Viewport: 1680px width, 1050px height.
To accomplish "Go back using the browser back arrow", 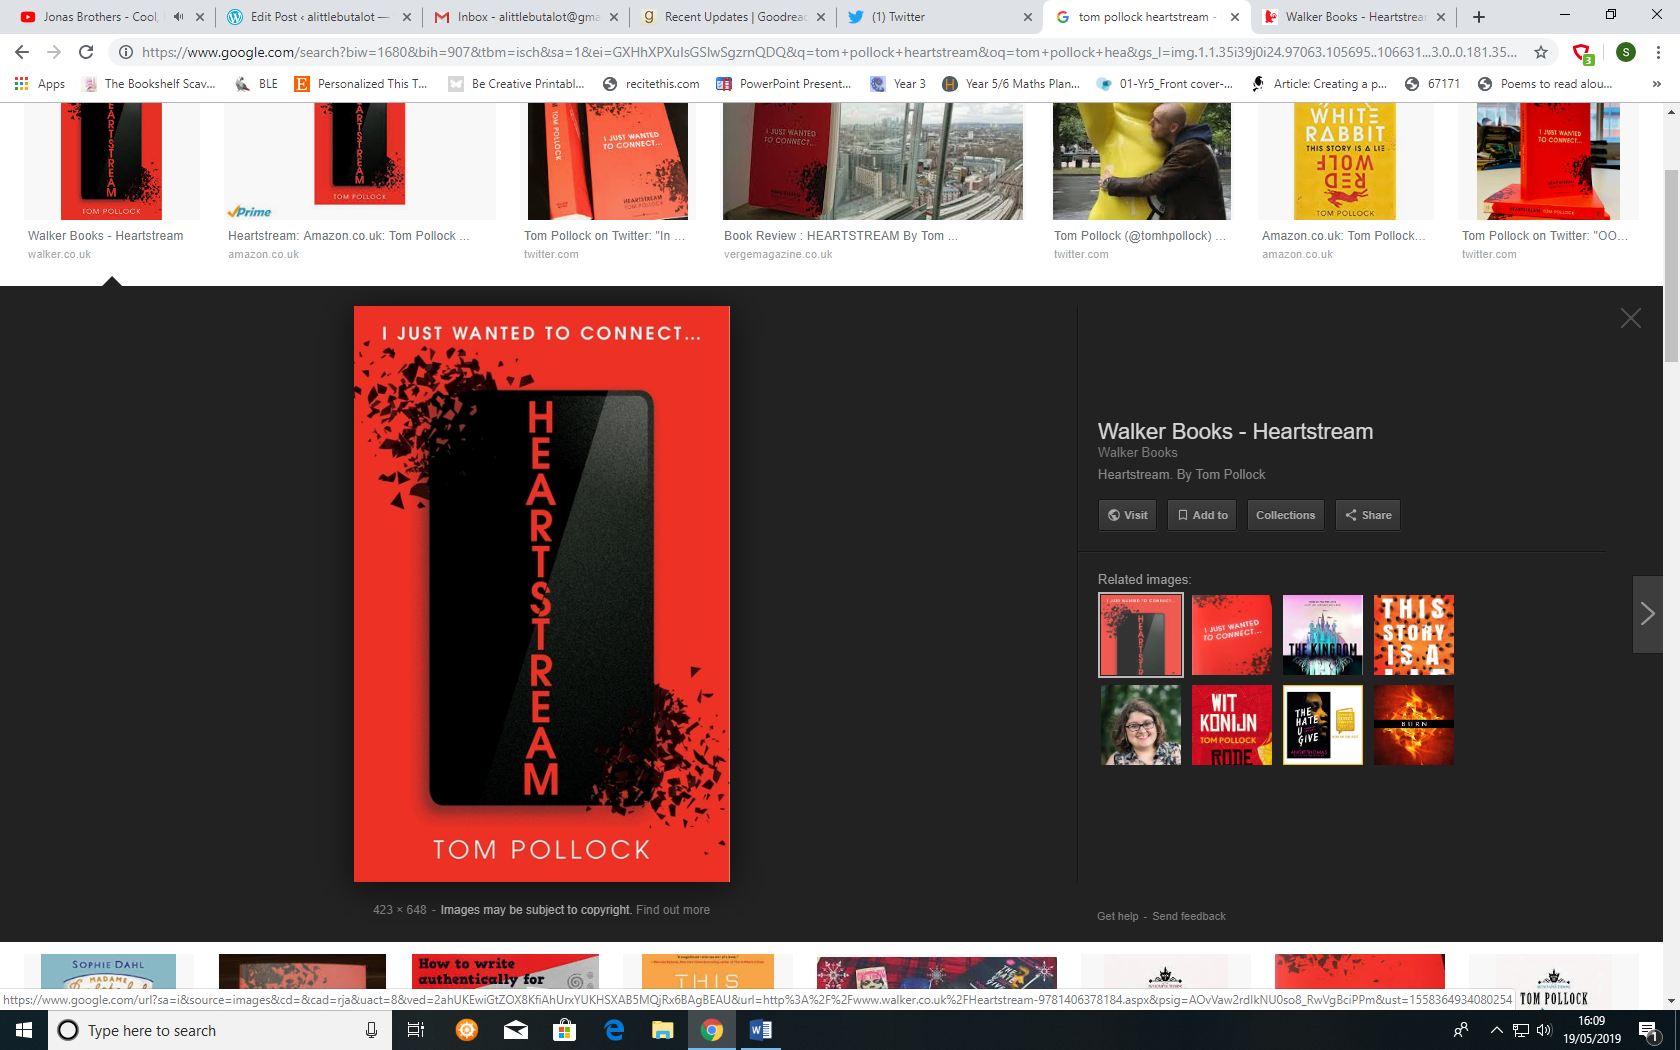I will tap(22, 52).
